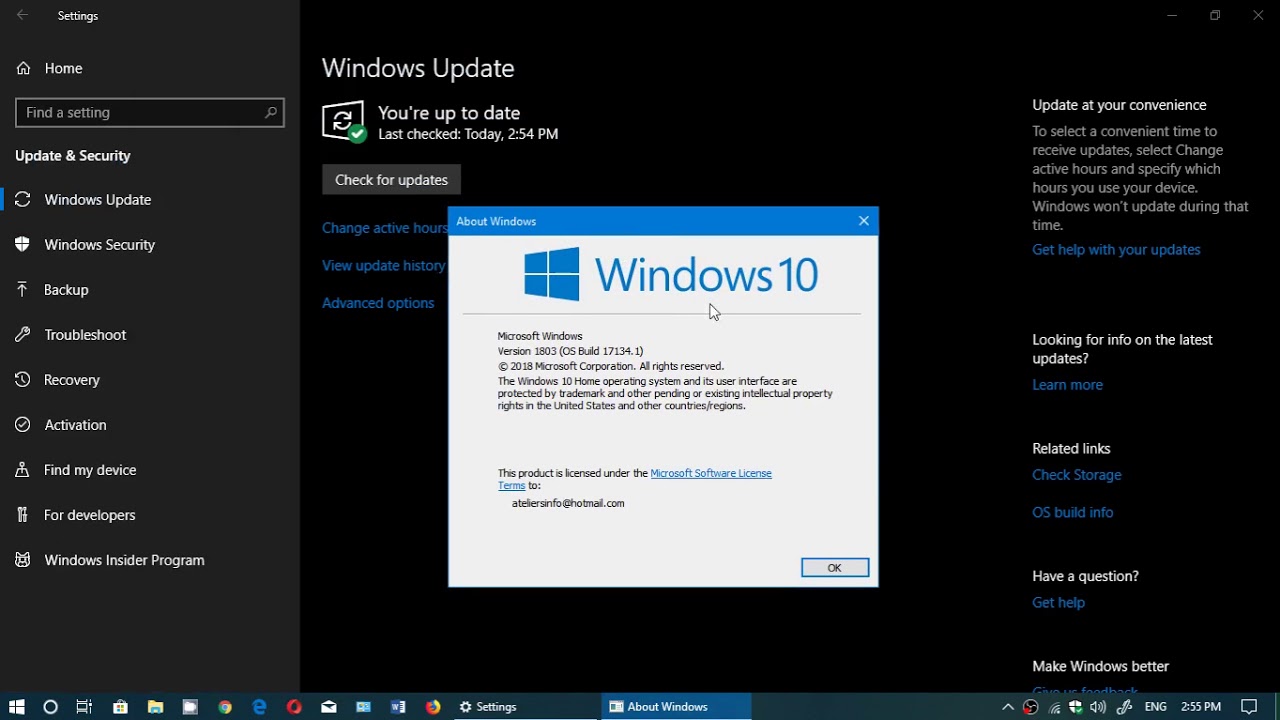
Task: Open the OS build info link
Action: pyautogui.click(x=1072, y=512)
